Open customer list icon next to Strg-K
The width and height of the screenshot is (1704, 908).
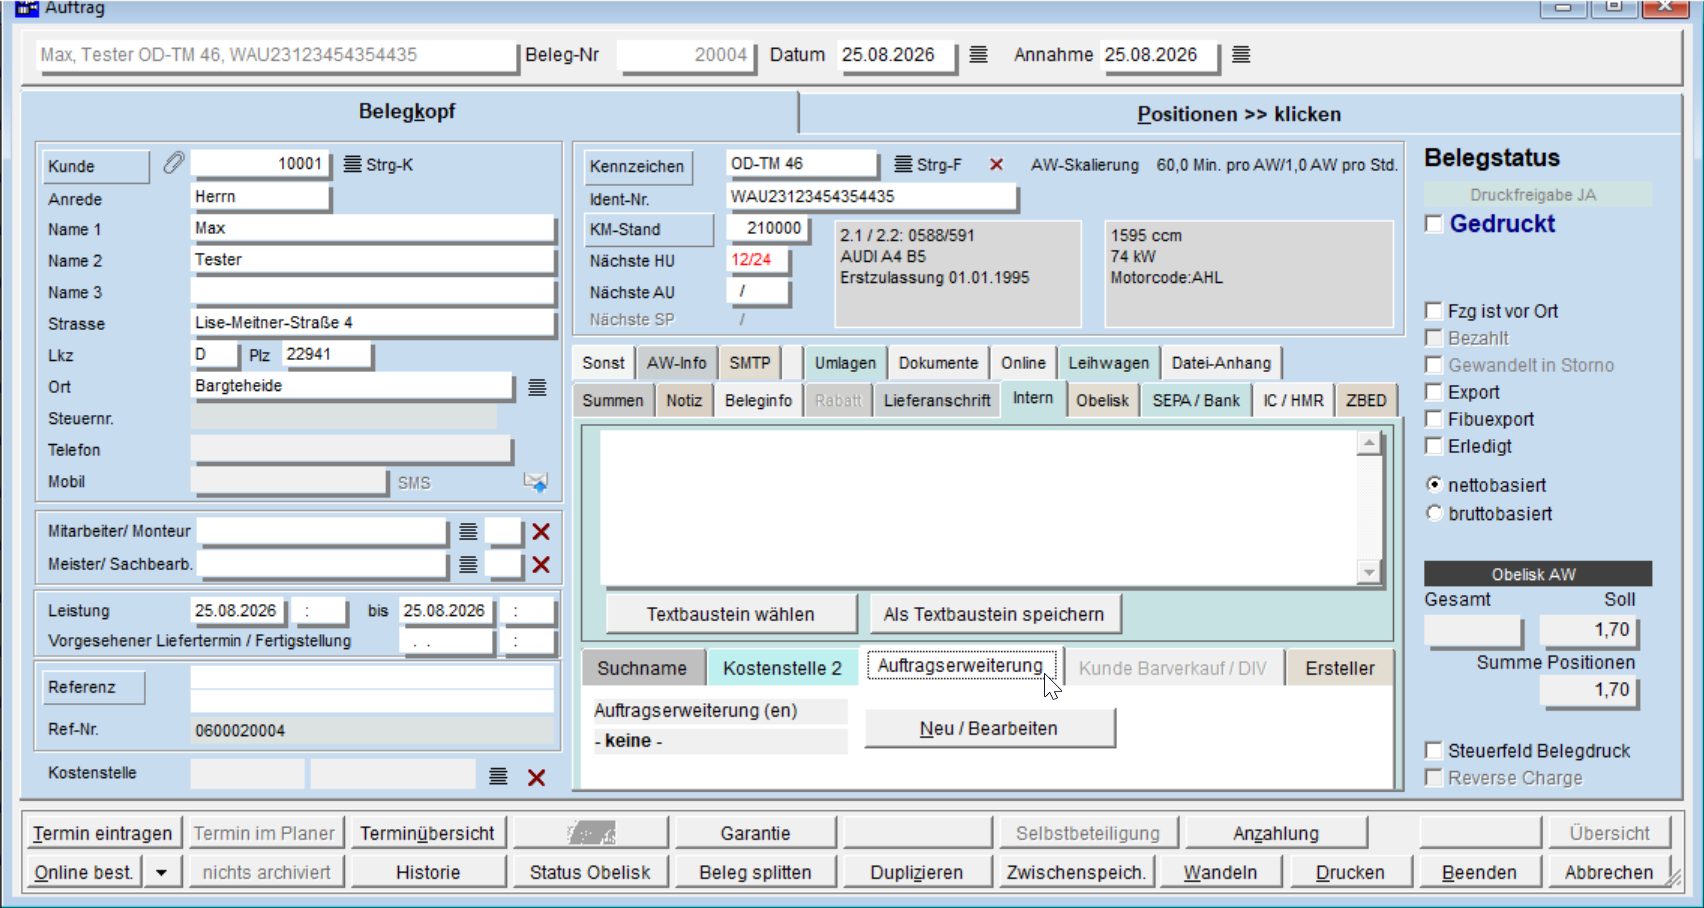(x=352, y=164)
